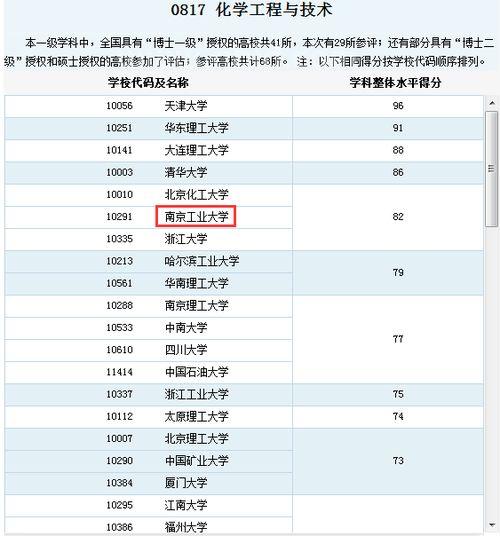The height and width of the screenshot is (536, 500).
Task: Click school code 10533
Action: pos(119,328)
